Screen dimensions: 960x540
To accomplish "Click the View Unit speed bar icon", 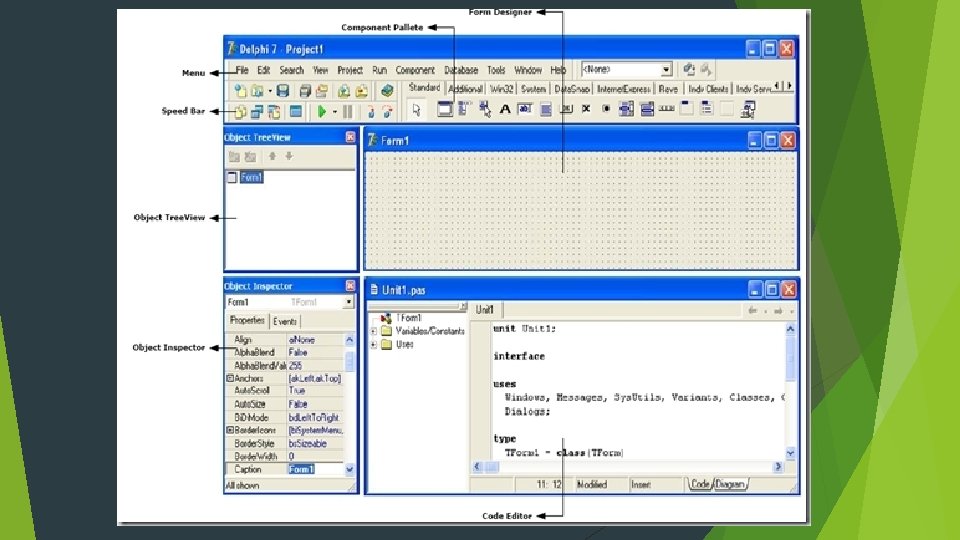I will (240, 111).
